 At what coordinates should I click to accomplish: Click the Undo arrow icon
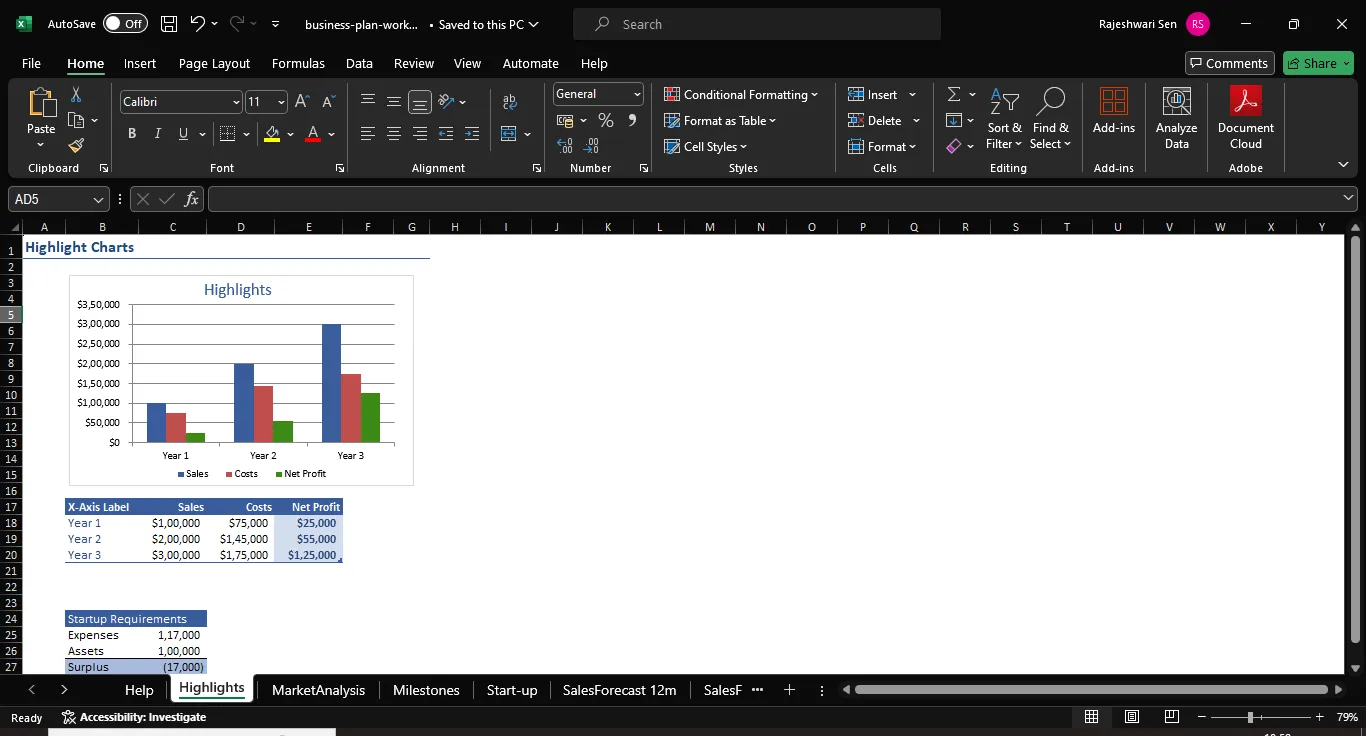[x=198, y=24]
